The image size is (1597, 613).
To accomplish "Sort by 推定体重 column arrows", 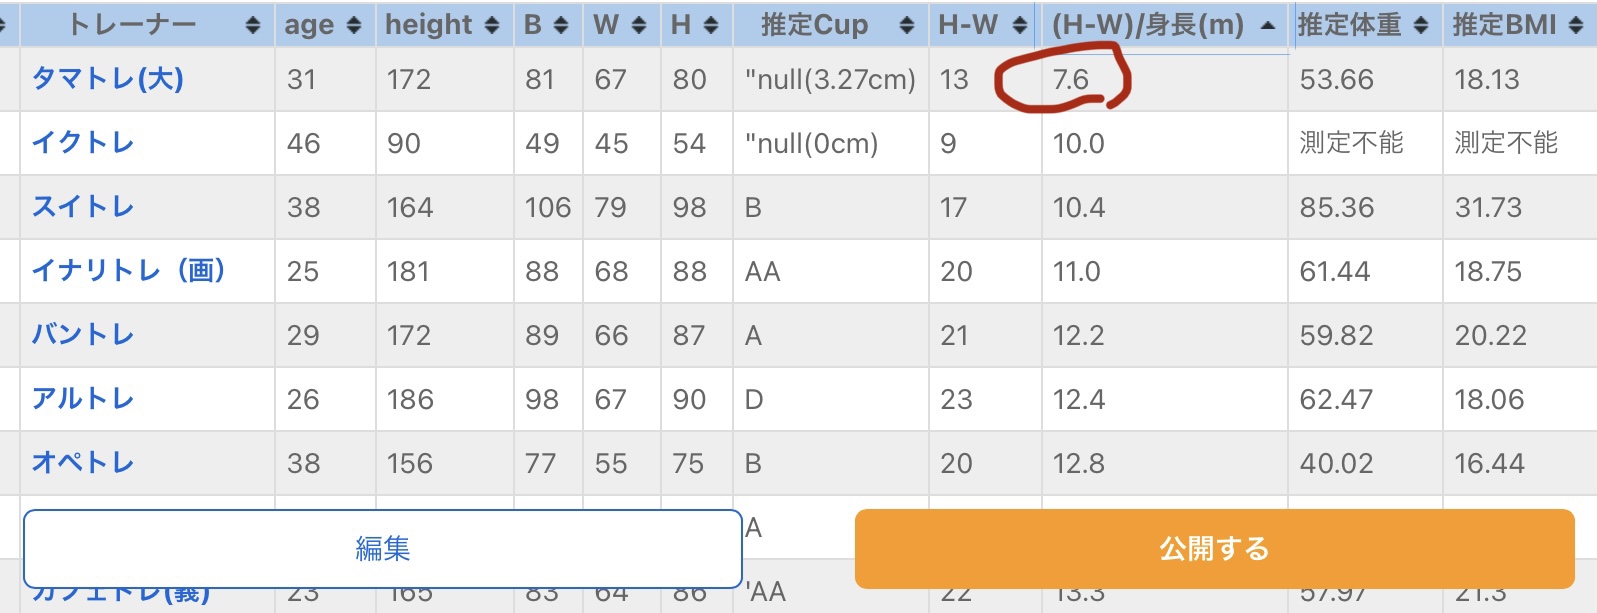I will (x=1421, y=25).
